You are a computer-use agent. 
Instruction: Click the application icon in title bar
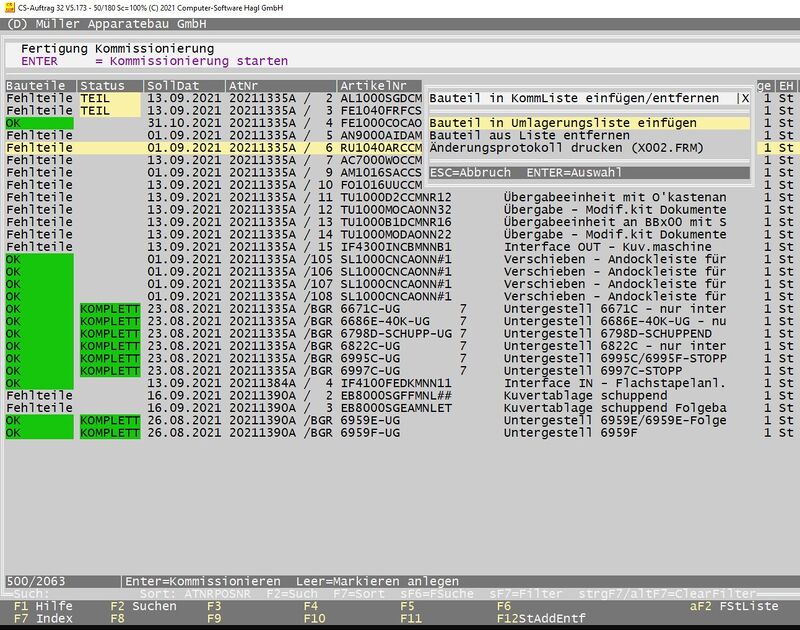tap(8, 7)
